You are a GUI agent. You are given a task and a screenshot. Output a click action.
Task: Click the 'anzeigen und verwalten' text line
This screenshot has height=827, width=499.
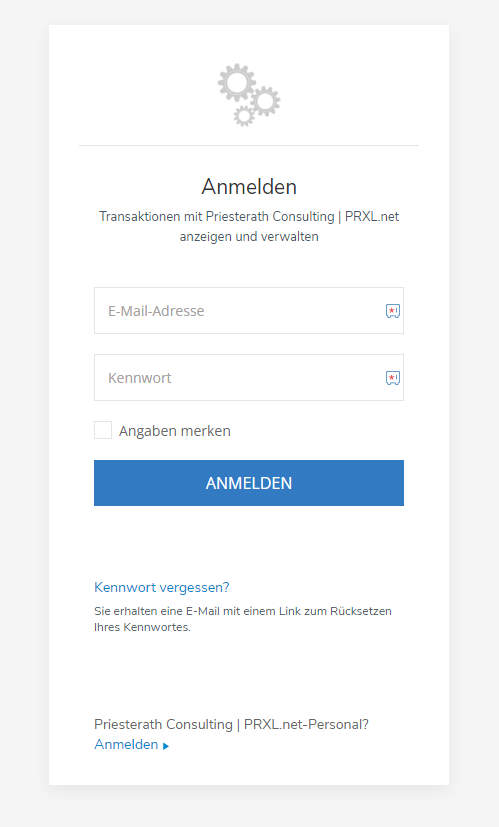click(x=249, y=237)
